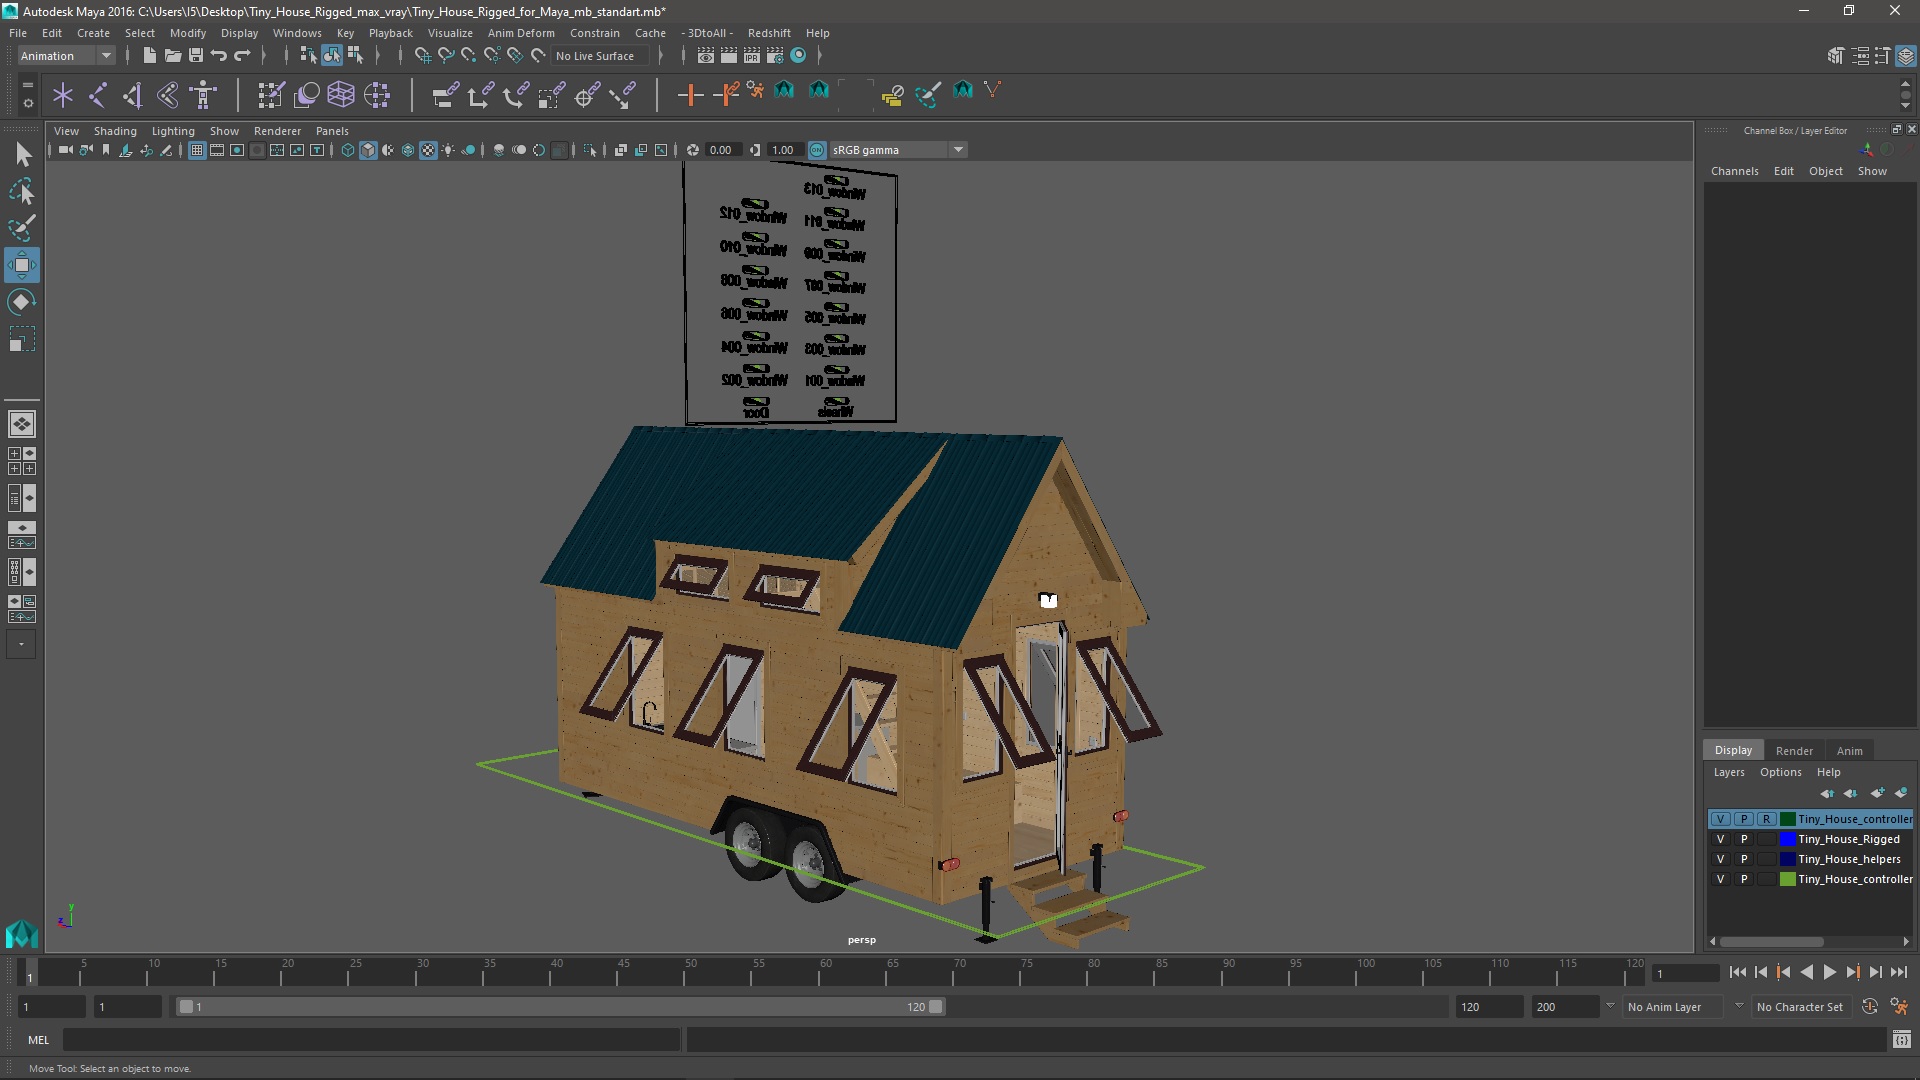Toggle textured display in viewport

[428, 150]
